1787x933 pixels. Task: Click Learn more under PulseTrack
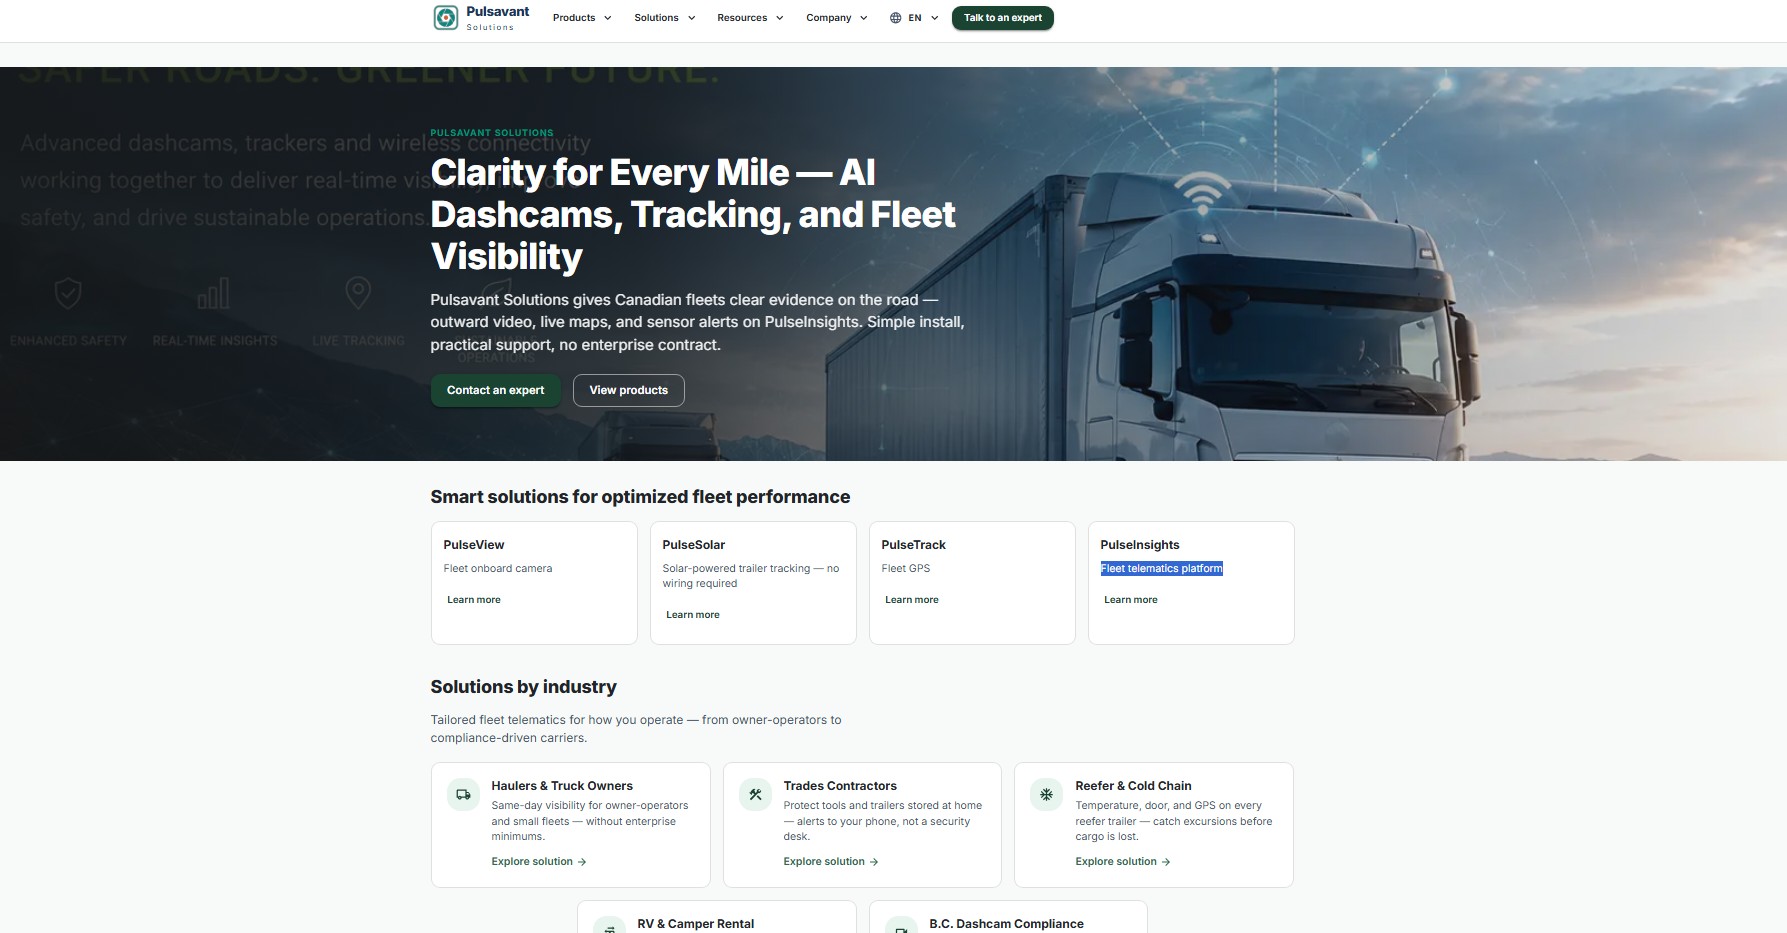(x=912, y=600)
